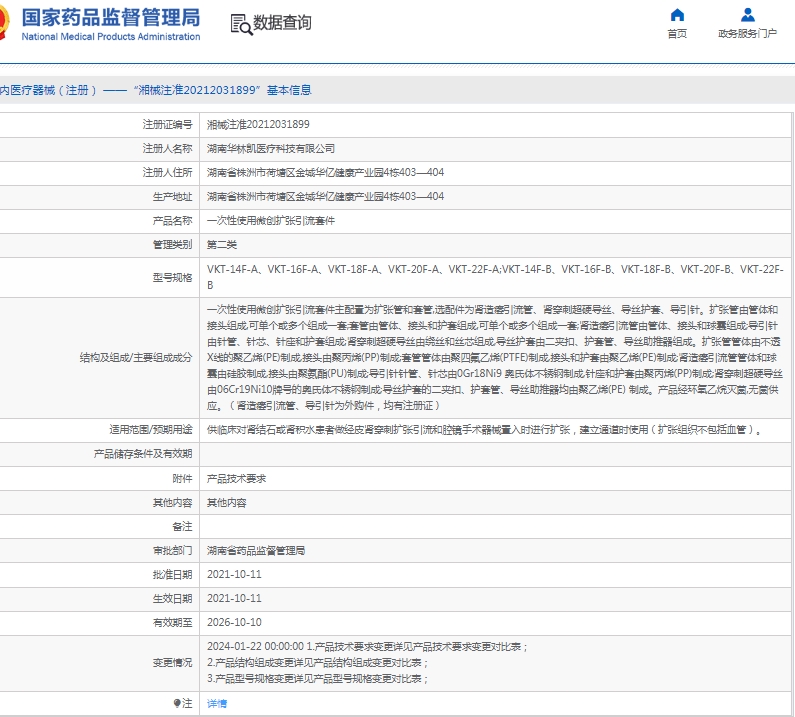This screenshot has width=795, height=717.
Task: Click the 2024-01-22 change record line
Action: click(367, 647)
